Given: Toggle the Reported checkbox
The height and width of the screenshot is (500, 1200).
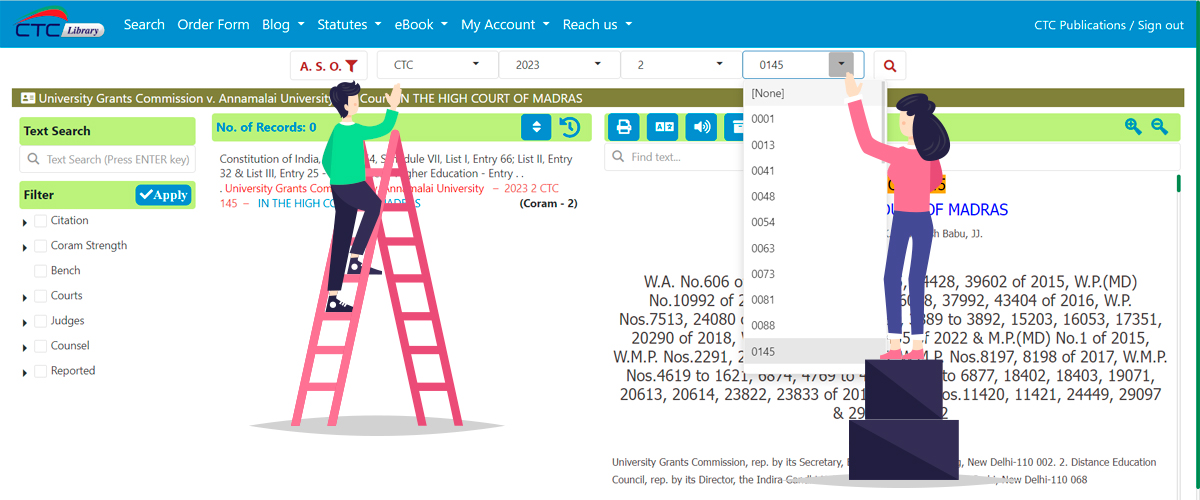Looking at the screenshot, I should (x=41, y=371).
